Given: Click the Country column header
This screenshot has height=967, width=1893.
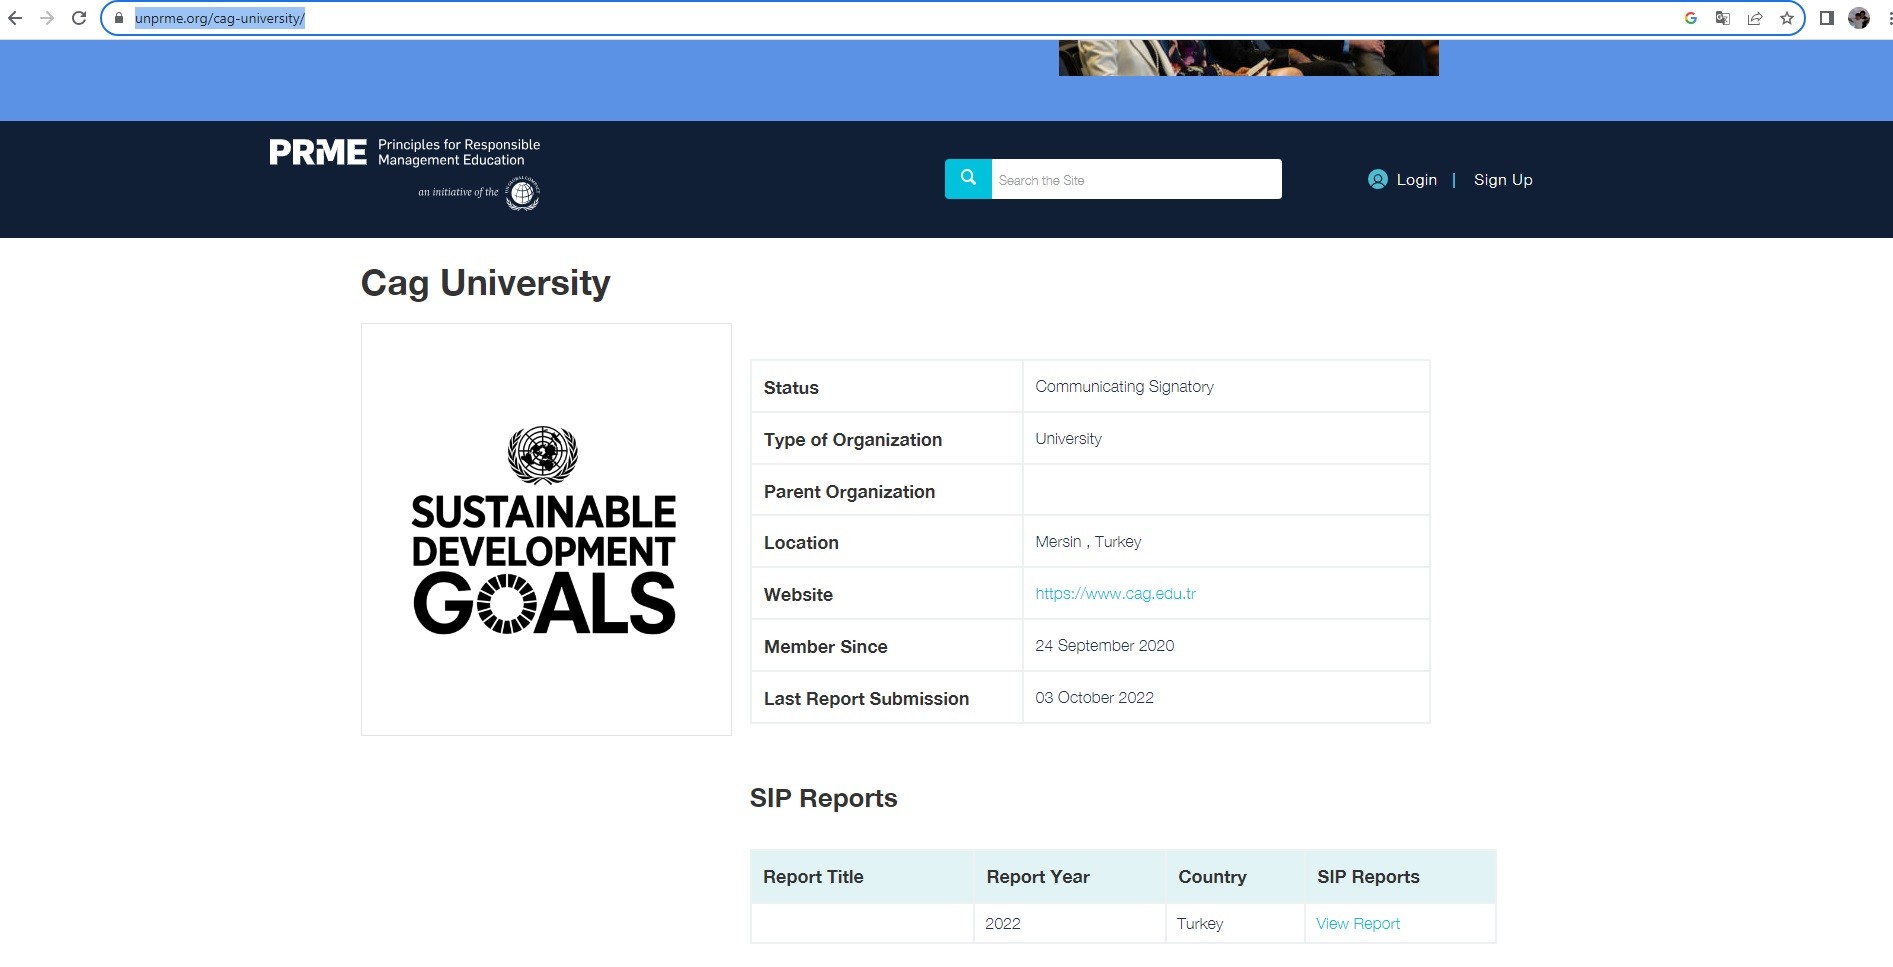Looking at the screenshot, I should coord(1212,877).
